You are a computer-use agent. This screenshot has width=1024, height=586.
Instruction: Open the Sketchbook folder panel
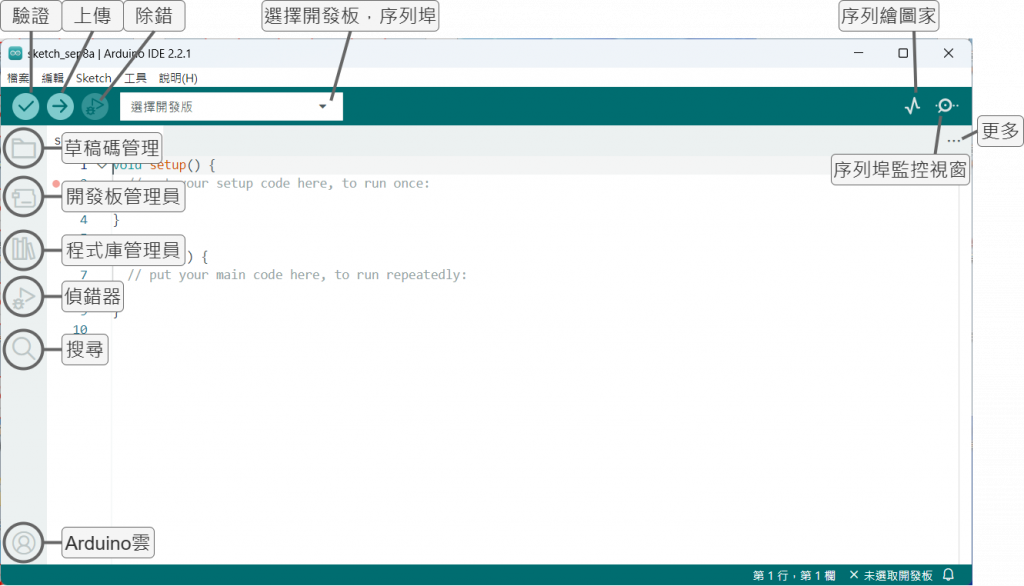(x=24, y=148)
